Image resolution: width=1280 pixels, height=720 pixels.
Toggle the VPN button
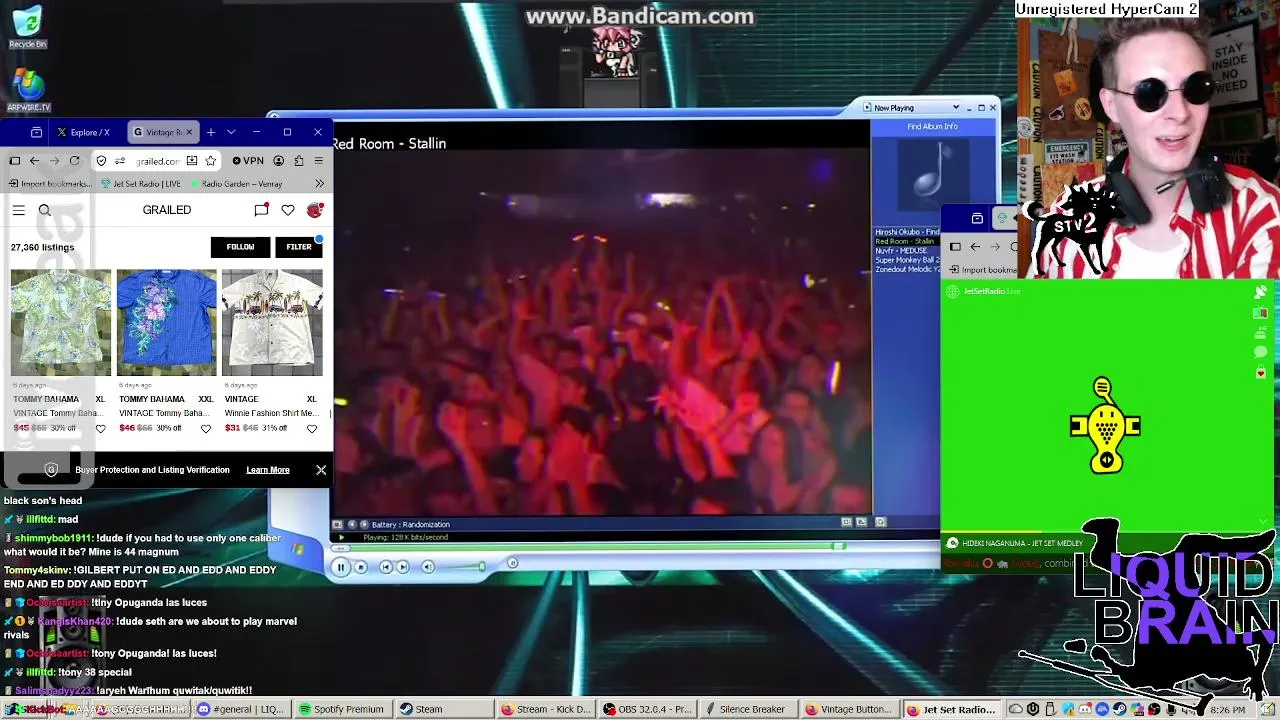coord(248,160)
